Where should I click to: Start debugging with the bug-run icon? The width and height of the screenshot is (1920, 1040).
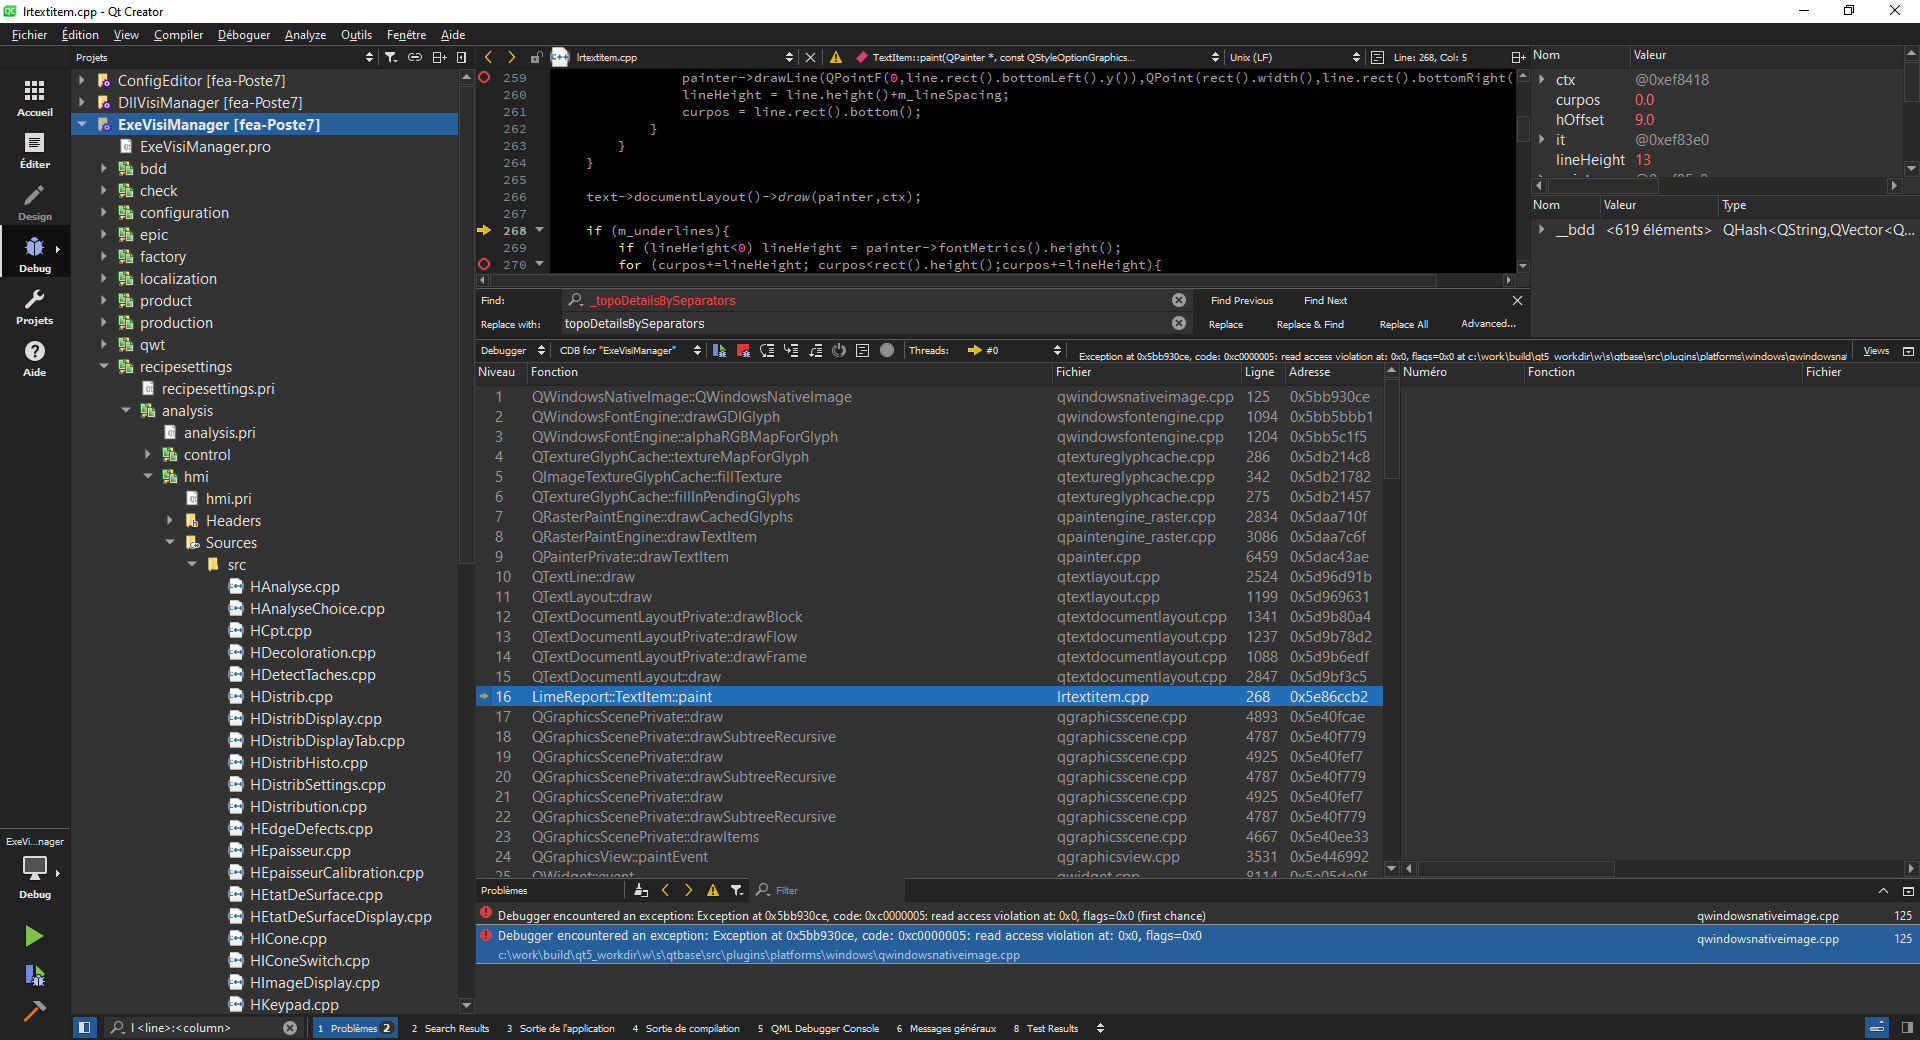pyautogui.click(x=34, y=975)
